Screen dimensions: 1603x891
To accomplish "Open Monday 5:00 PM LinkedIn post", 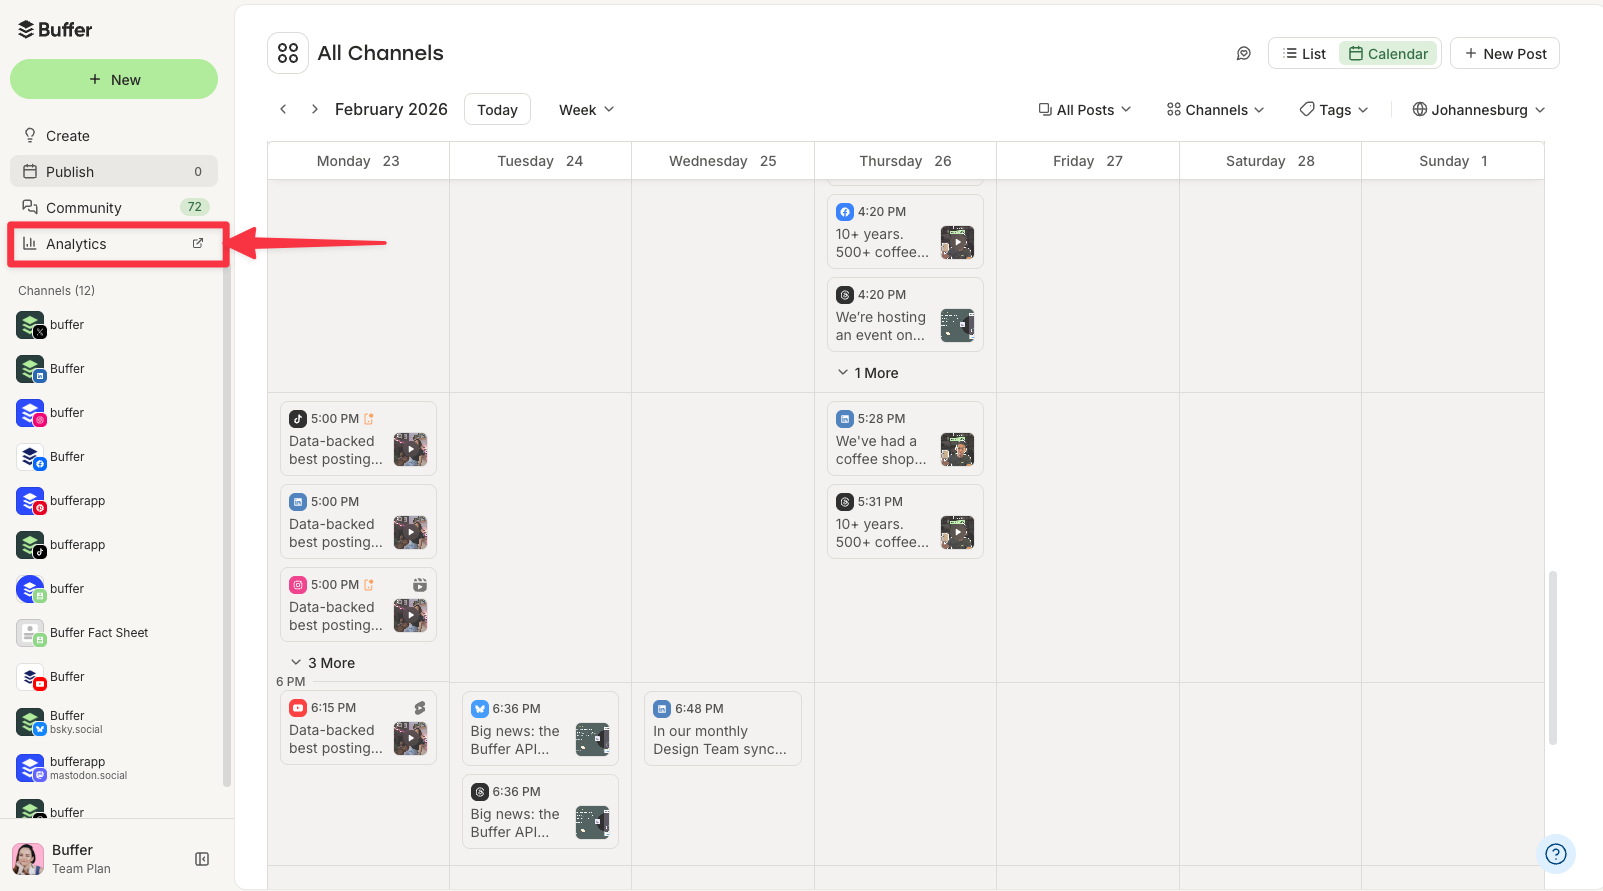I will pos(358,522).
